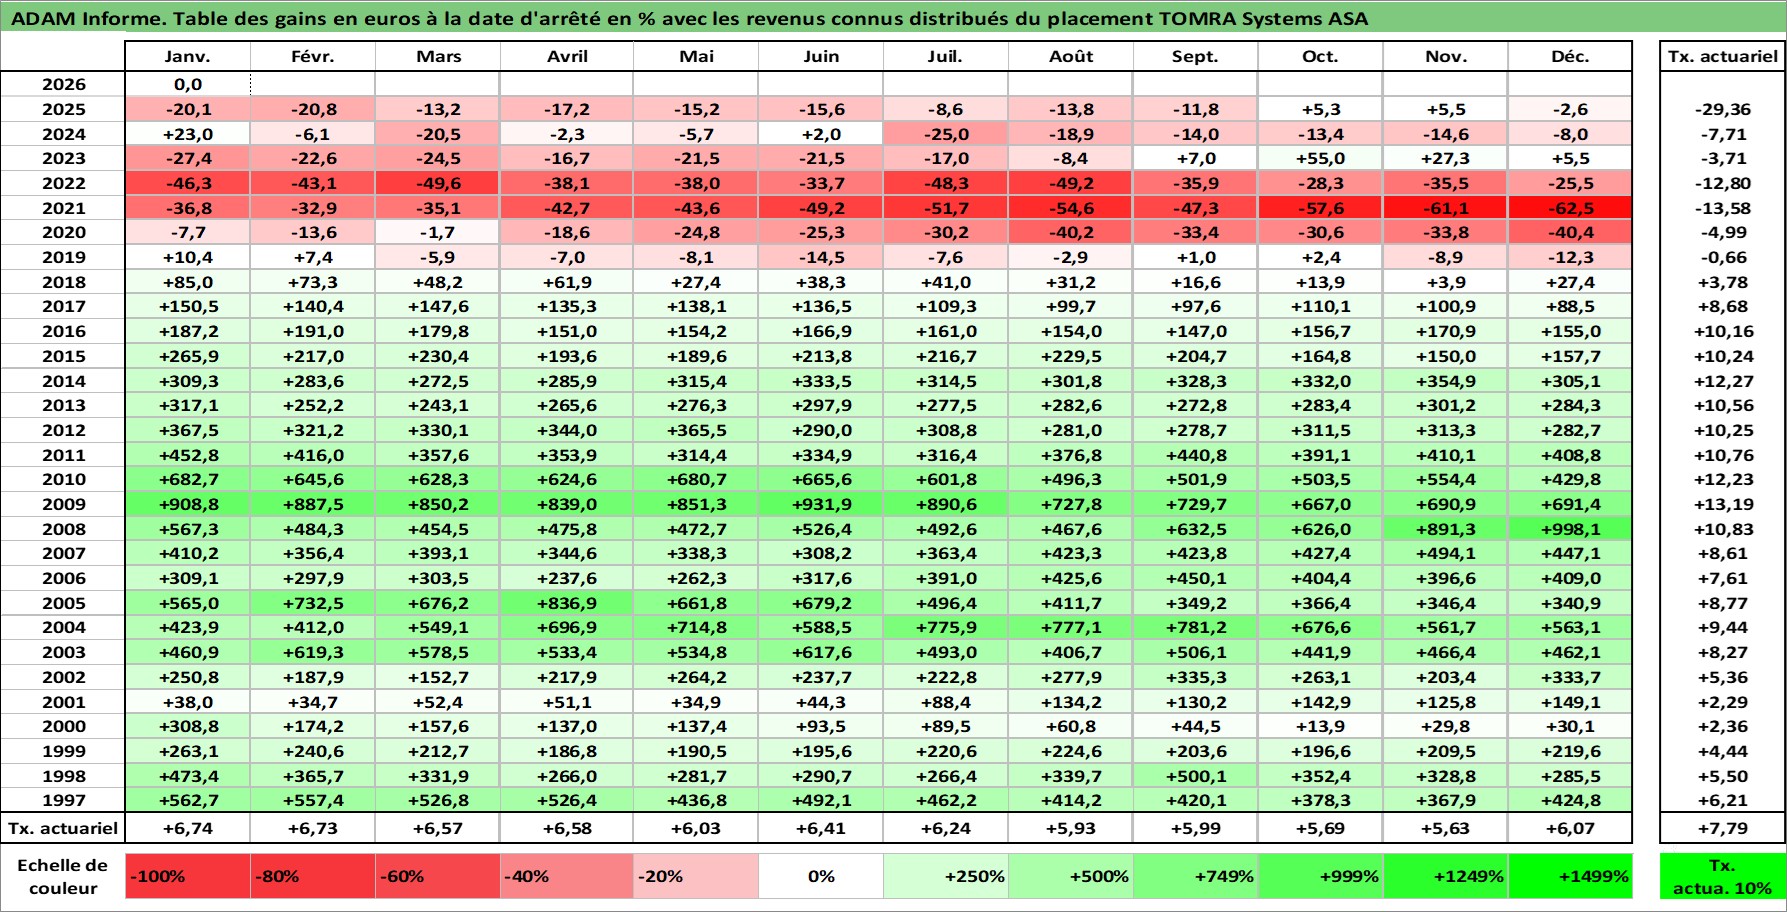Click the 'Tx. actuariel' header of the right column
This screenshot has height=912, width=1787.
(x=1722, y=57)
